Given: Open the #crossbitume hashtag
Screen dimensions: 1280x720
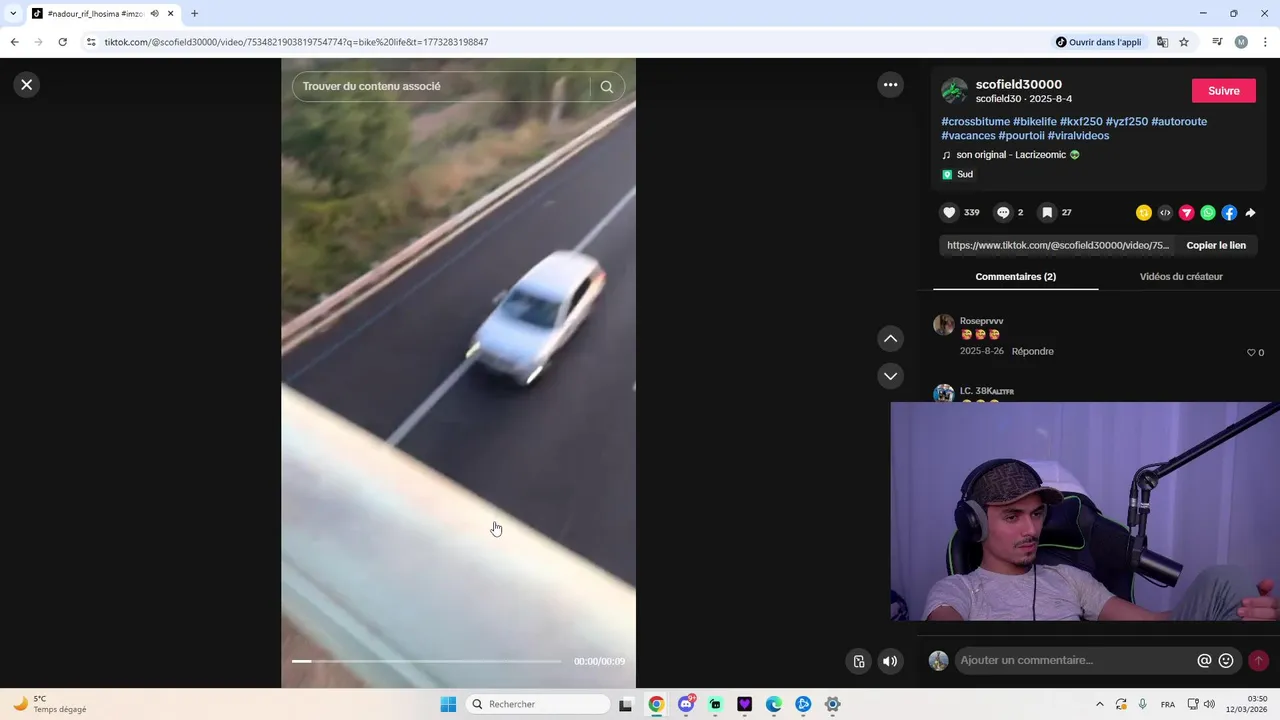Looking at the screenshot, I should 975,122.
